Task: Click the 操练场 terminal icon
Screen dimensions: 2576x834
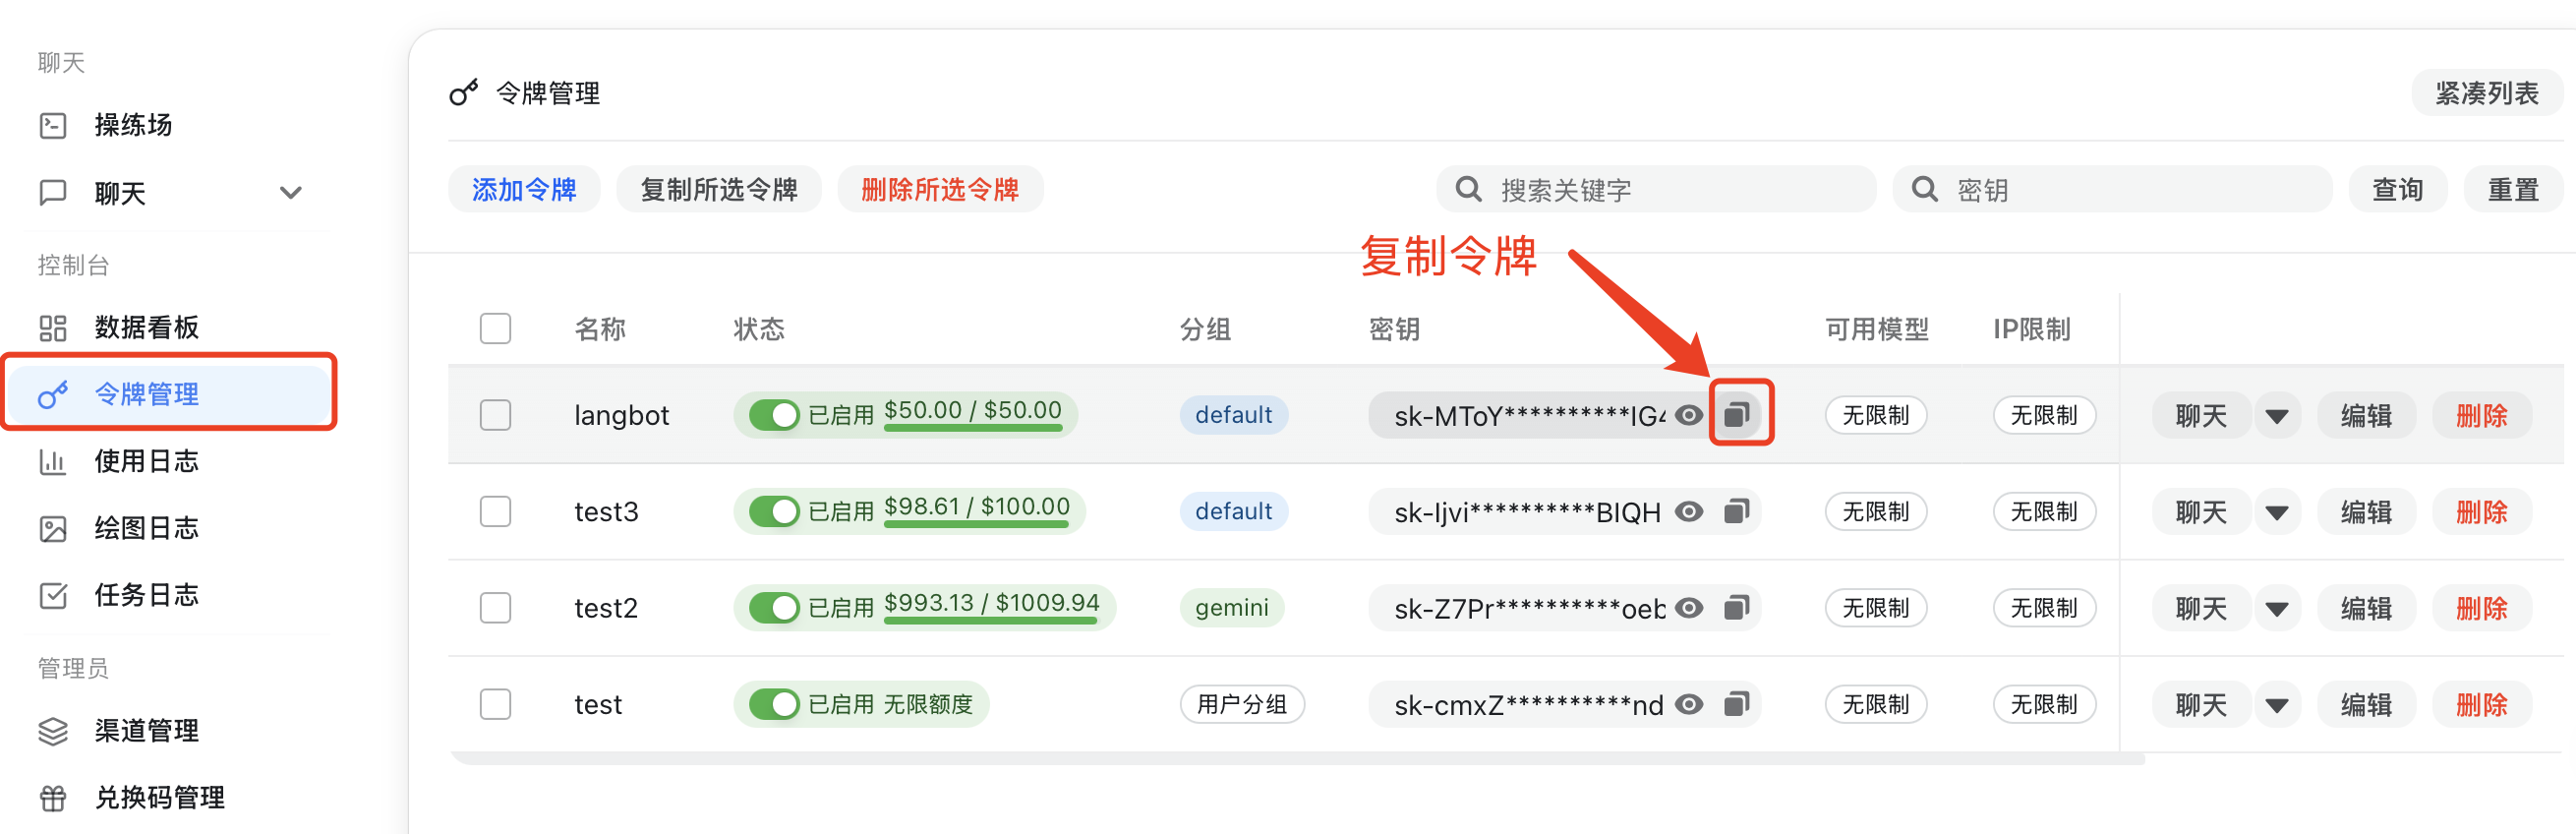Action: click(53, 125)
